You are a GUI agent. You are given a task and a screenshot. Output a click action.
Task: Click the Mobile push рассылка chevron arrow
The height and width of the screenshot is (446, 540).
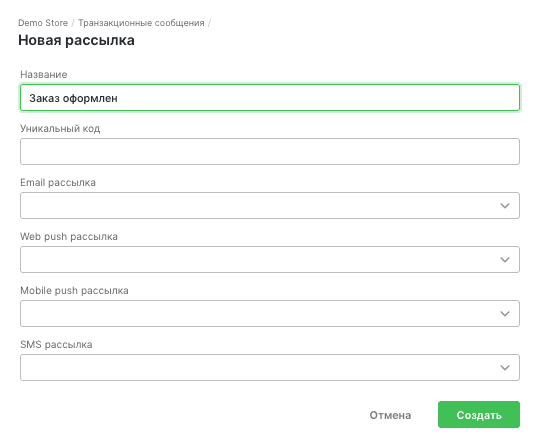pyautogui.click(x=505, y=314)
